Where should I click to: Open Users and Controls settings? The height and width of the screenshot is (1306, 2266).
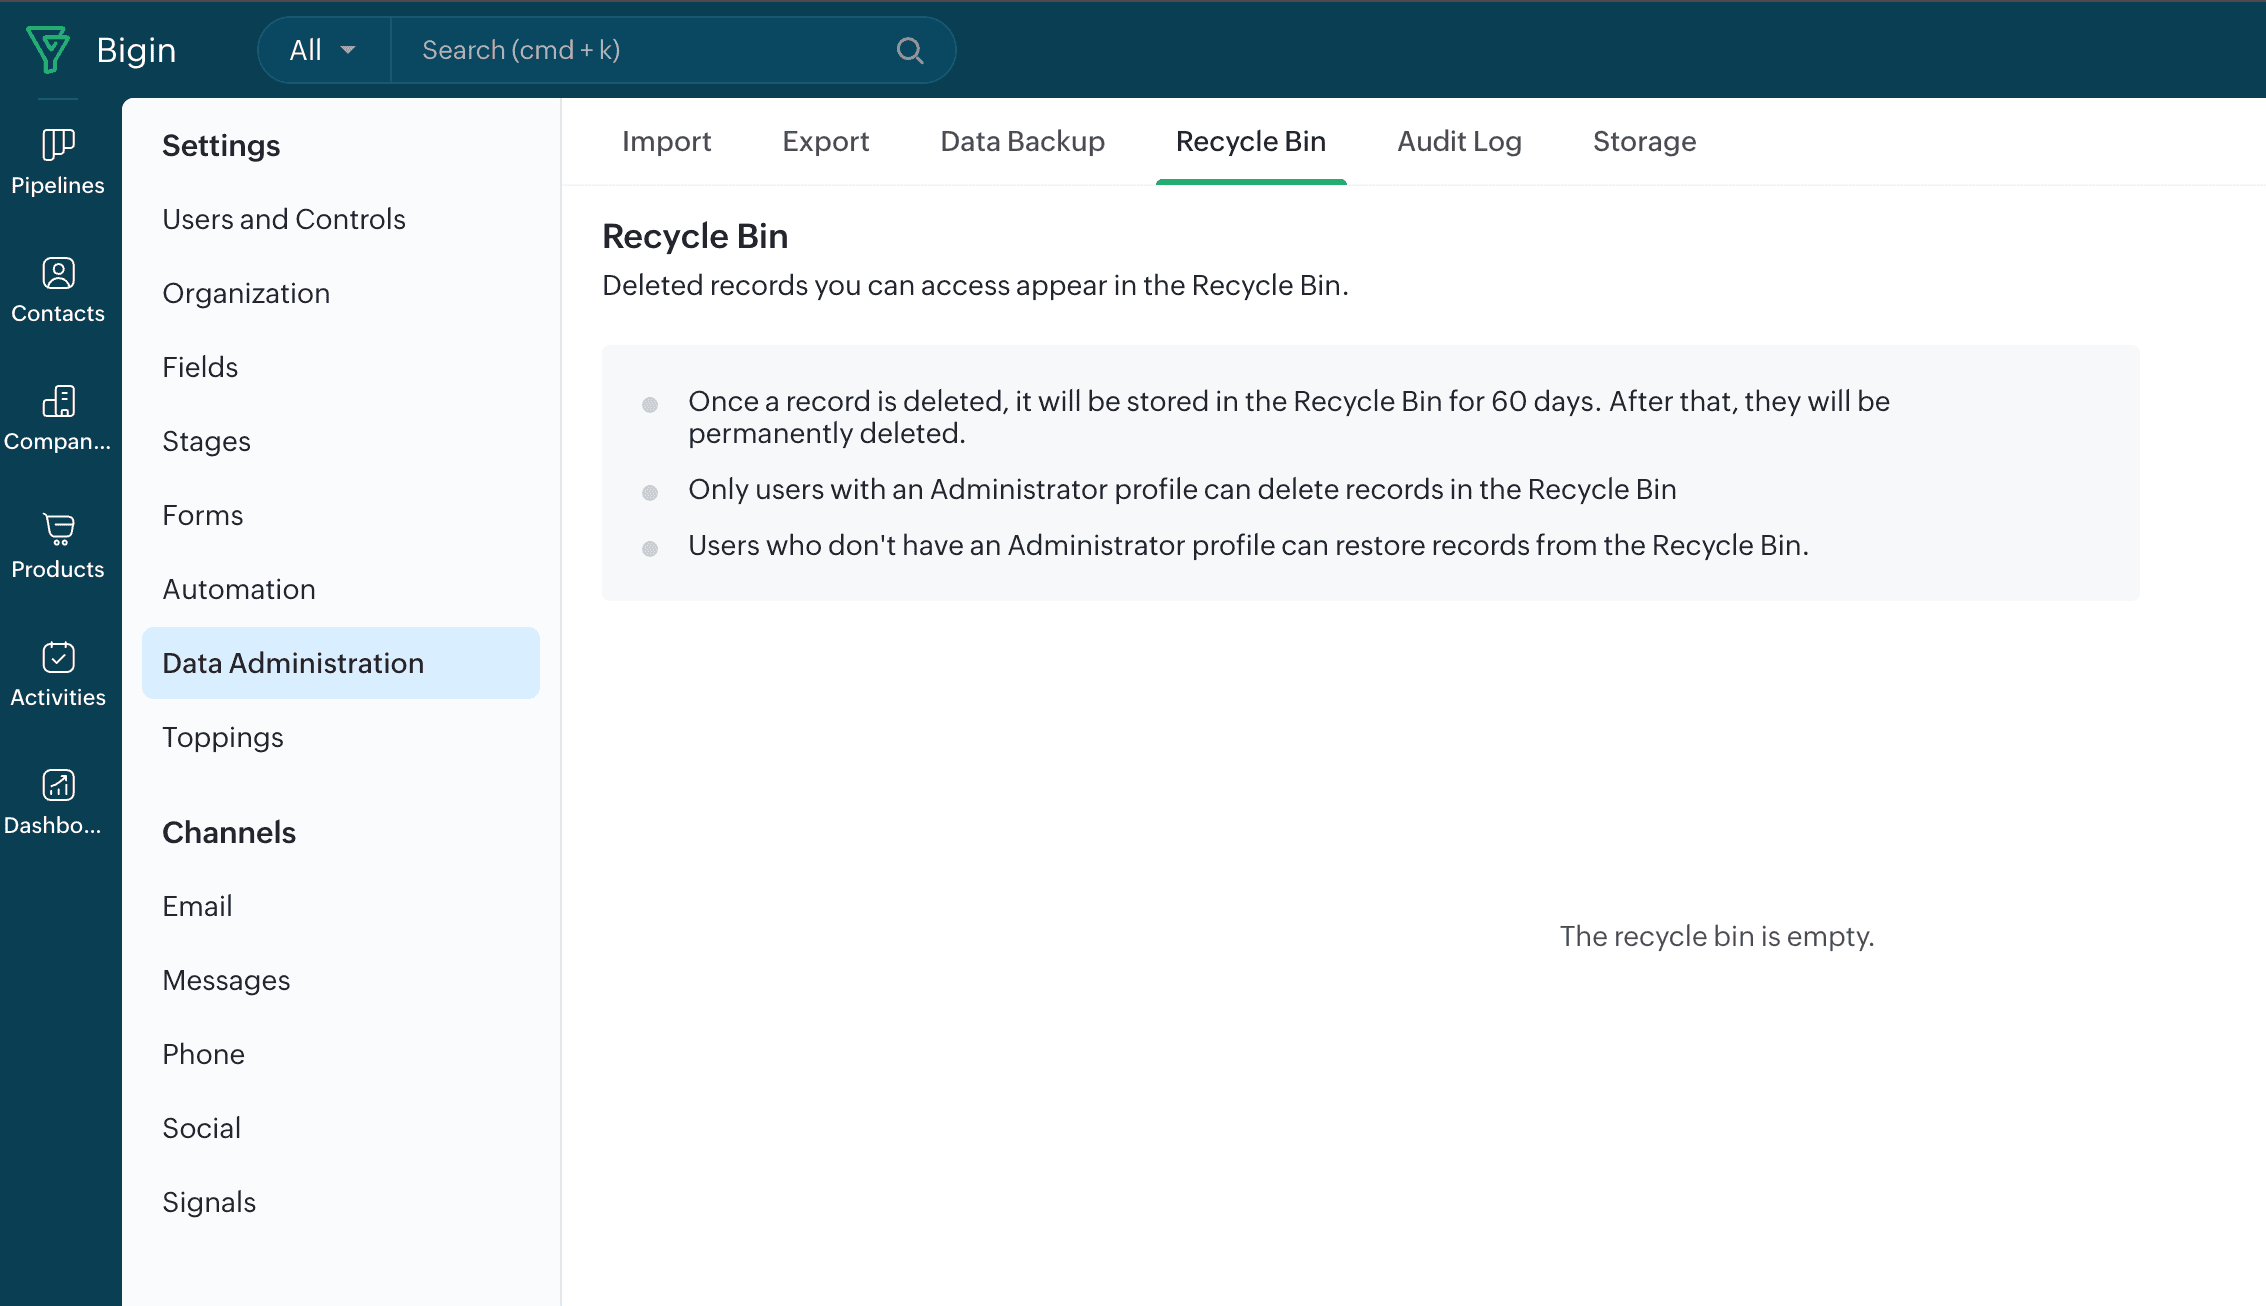284,219
